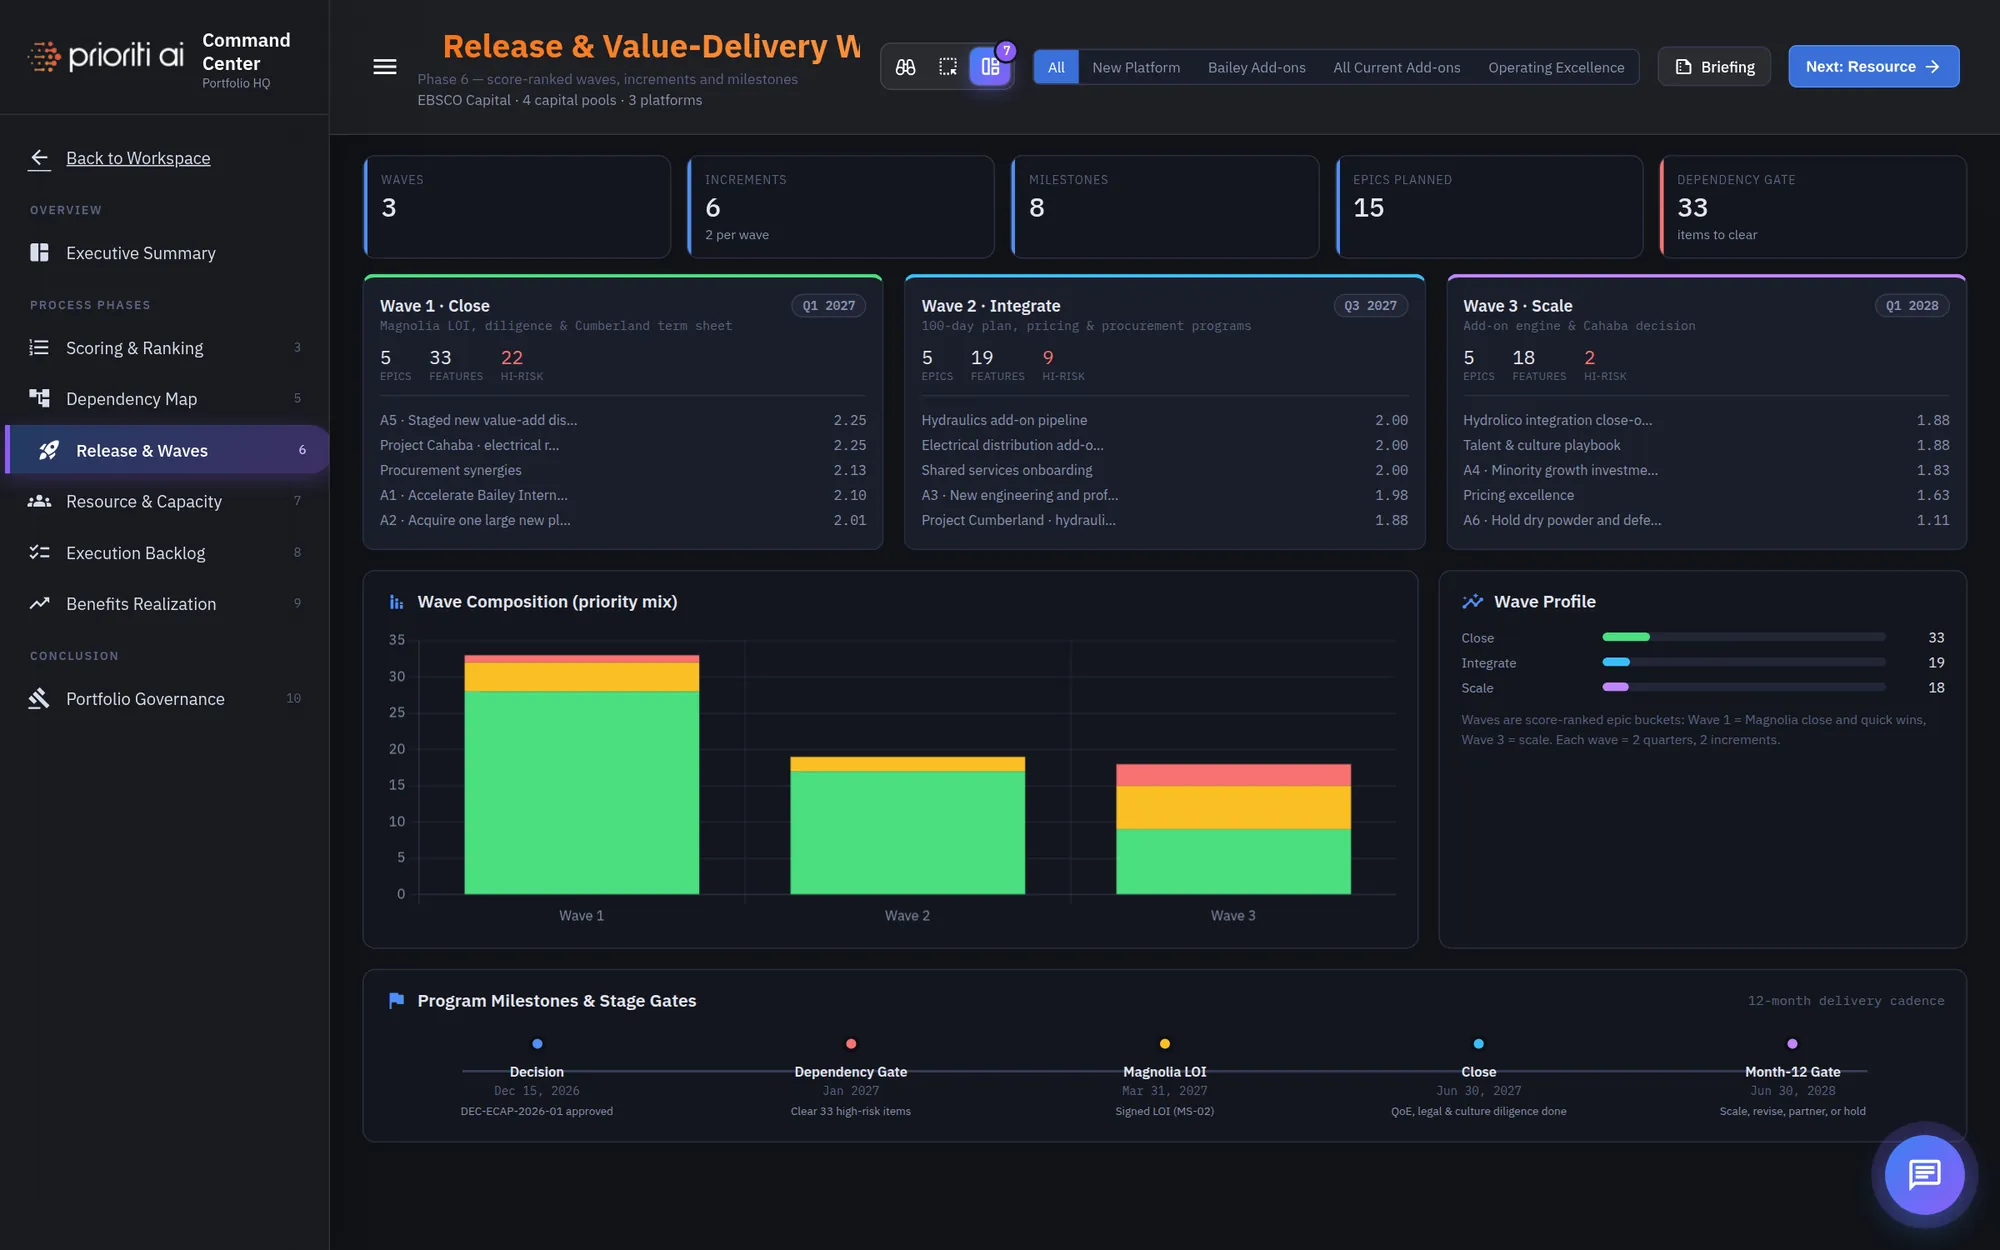Open the hamburger menu icon
This screenshot has width=2000, height=1250.
pyautogui.click(x=384, y=67)
